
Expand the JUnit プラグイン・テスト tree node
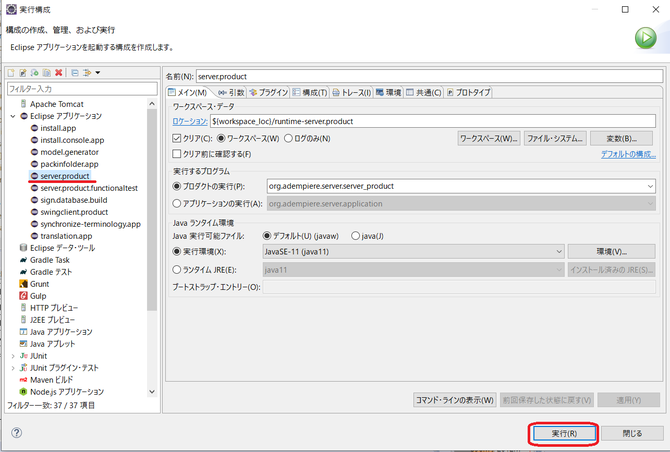click(x=13, y=368)
